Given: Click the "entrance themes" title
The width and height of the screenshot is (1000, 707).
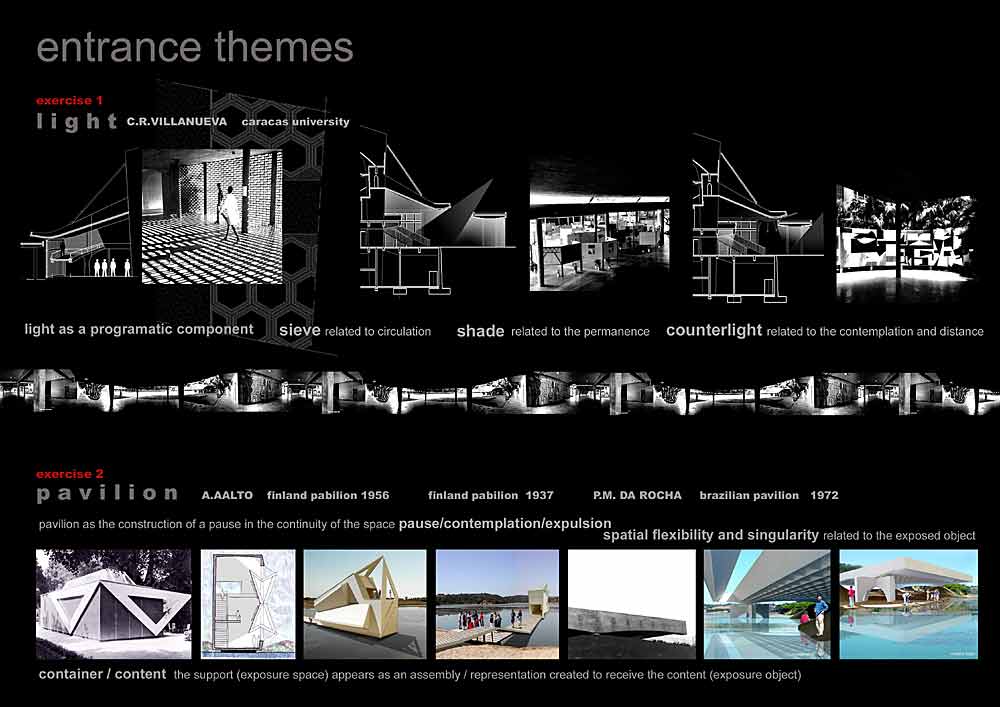Looking at the screenshot, I should pyautogui.click(x=195, y=48).
